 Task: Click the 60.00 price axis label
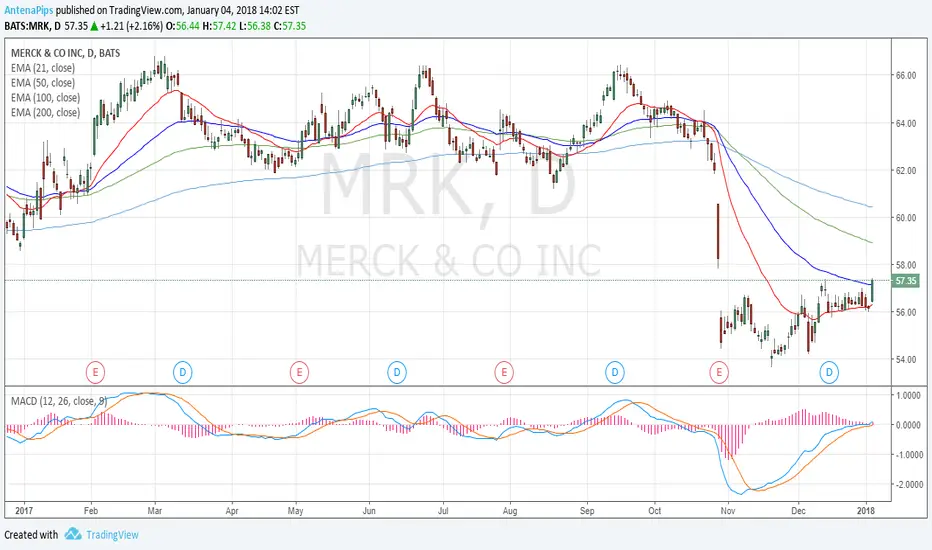906,218
